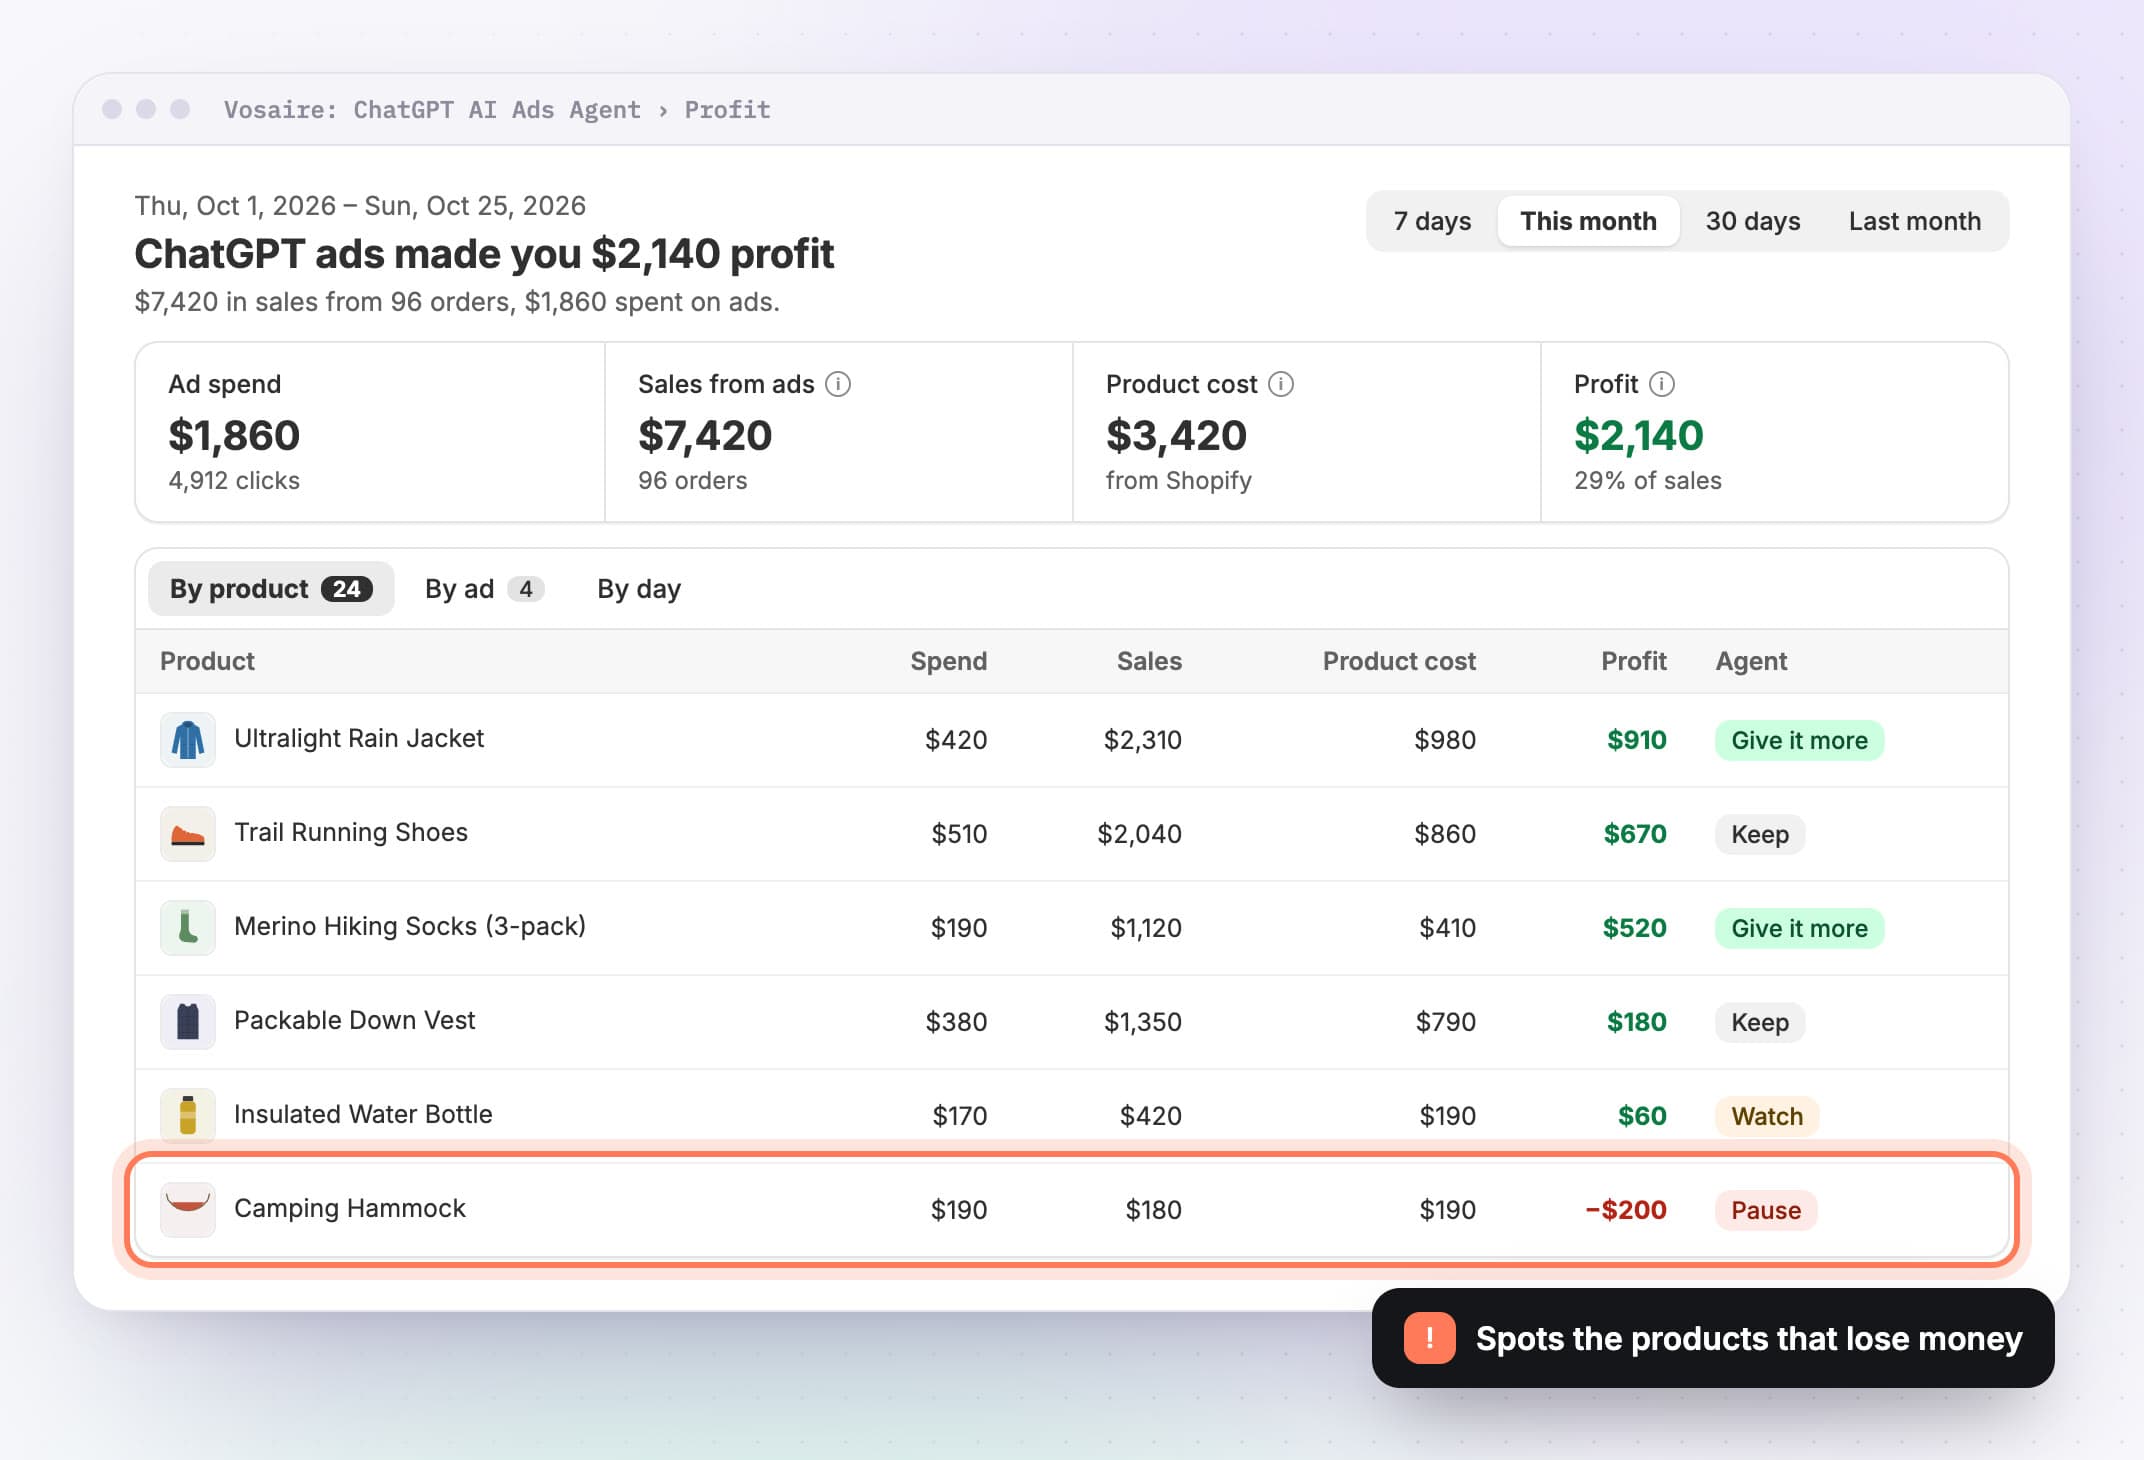Click the Ad spend $1,860 value

point(234,436)
